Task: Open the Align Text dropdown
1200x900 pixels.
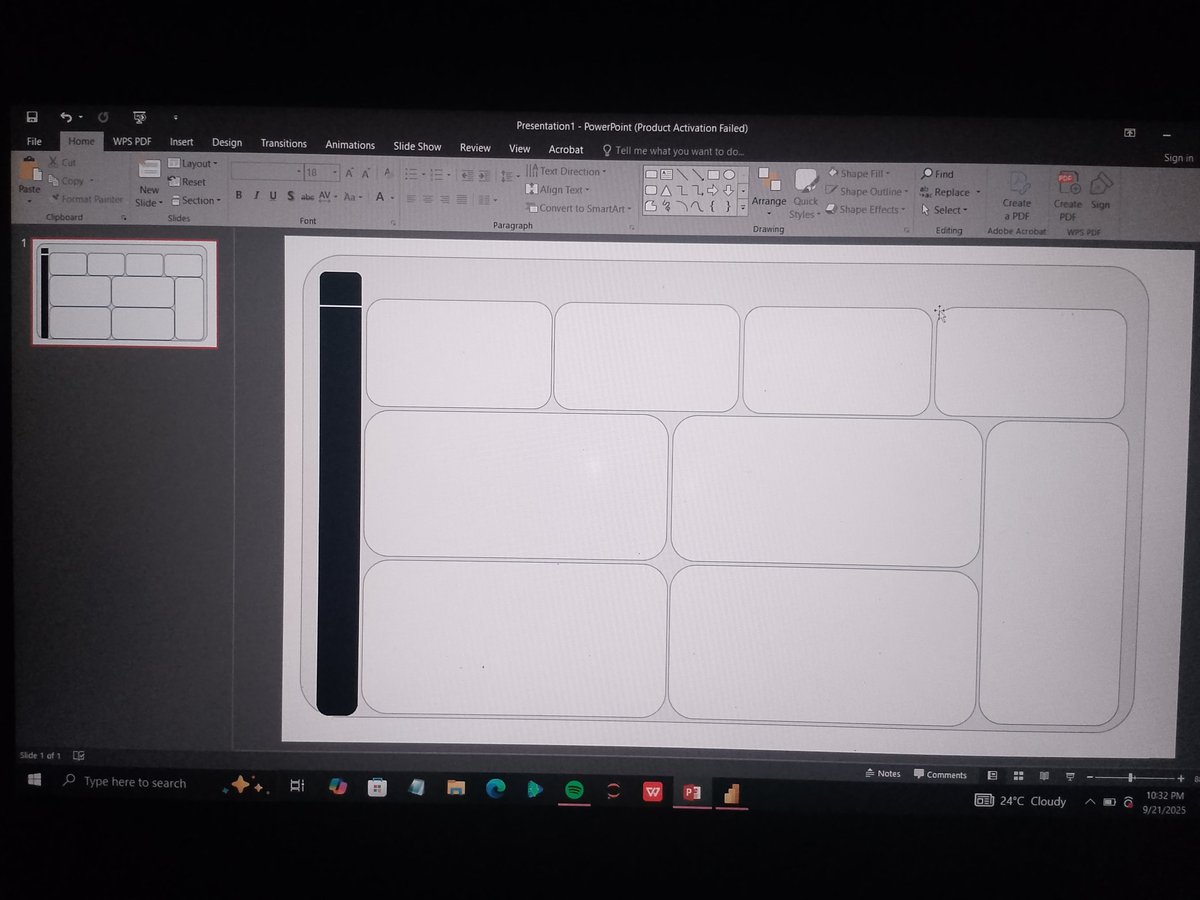Action: [x=558, y=189]
